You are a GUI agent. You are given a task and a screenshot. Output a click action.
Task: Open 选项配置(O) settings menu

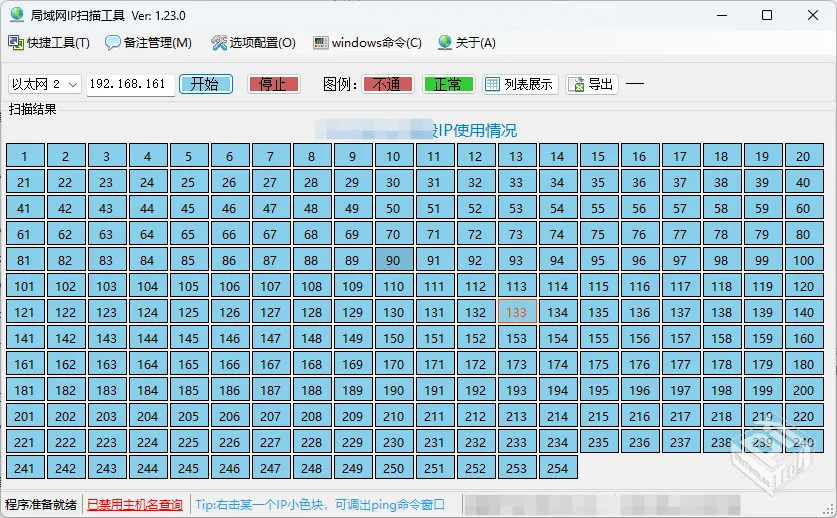tap(253, 43)
